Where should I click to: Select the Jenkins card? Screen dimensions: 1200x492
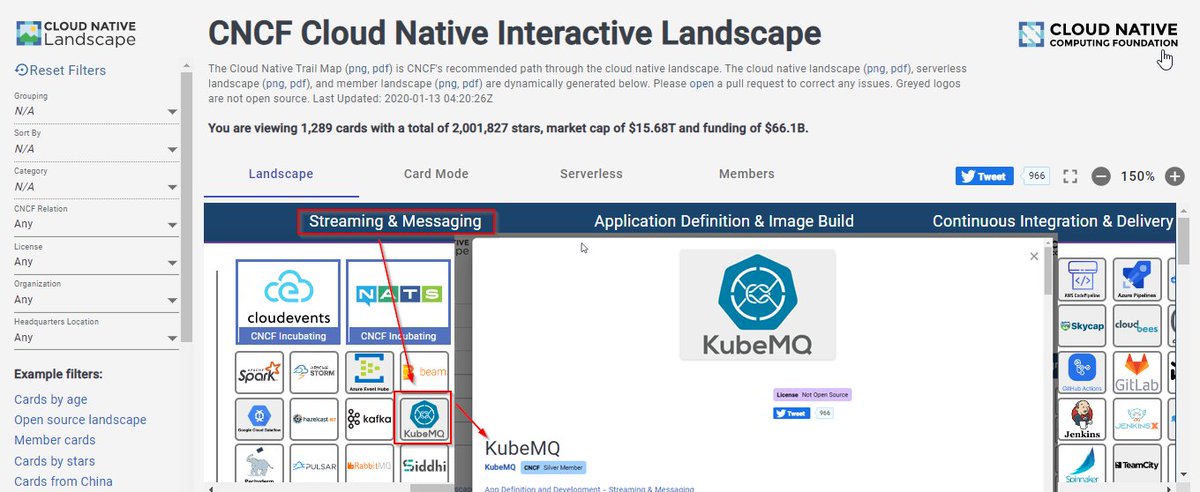click(1084, 419)
